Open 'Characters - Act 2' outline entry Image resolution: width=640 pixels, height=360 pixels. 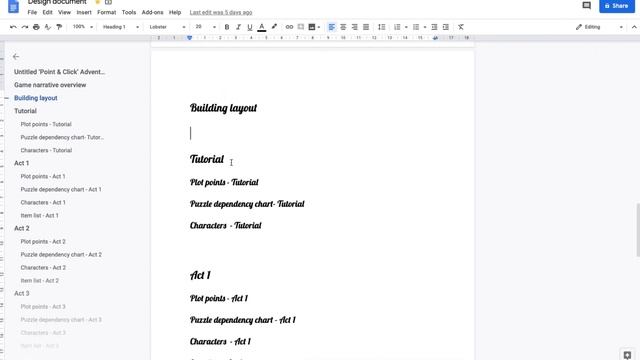(43, 268)
